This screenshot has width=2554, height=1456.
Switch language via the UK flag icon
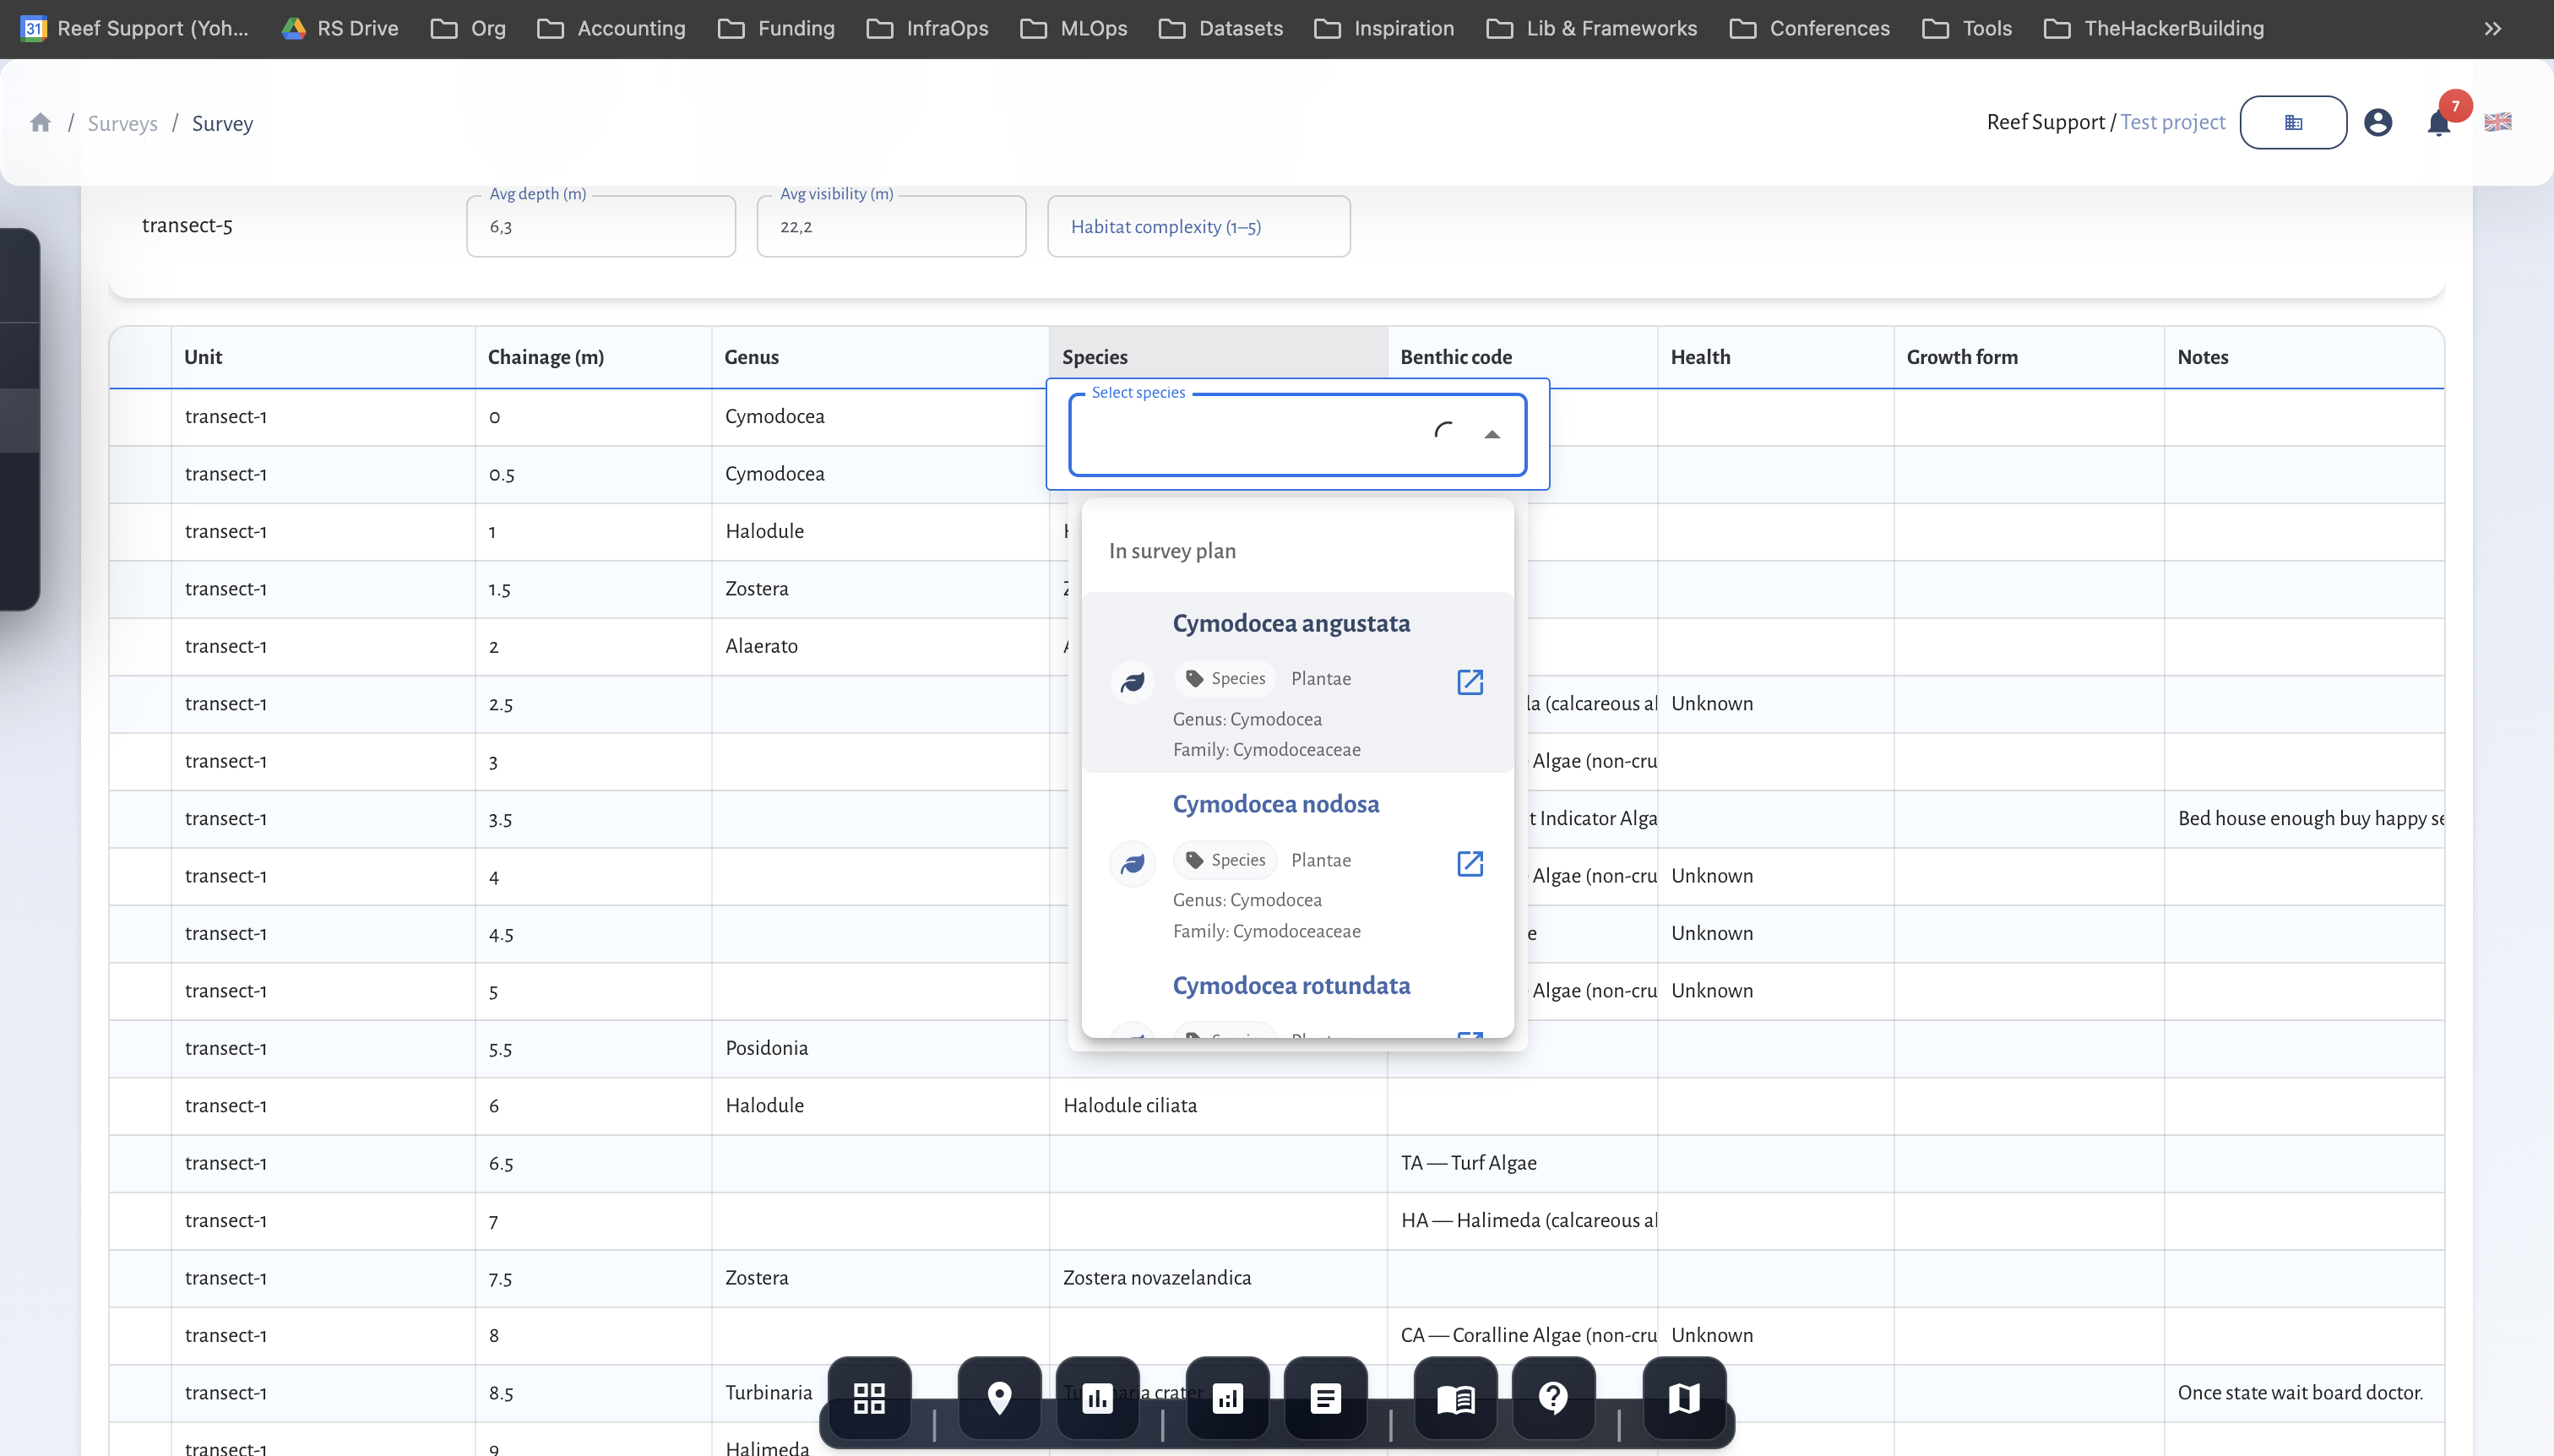[2497, 122]
